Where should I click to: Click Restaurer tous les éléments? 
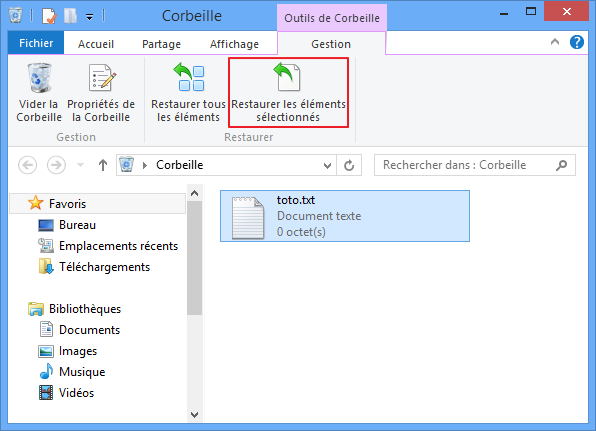coord(188,93)
